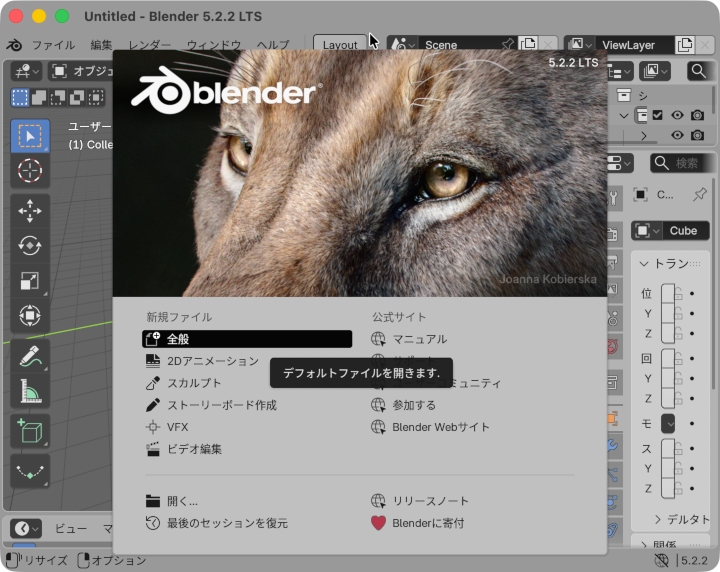Click the curve tool below Add Cube

click(x=30, y=471)
